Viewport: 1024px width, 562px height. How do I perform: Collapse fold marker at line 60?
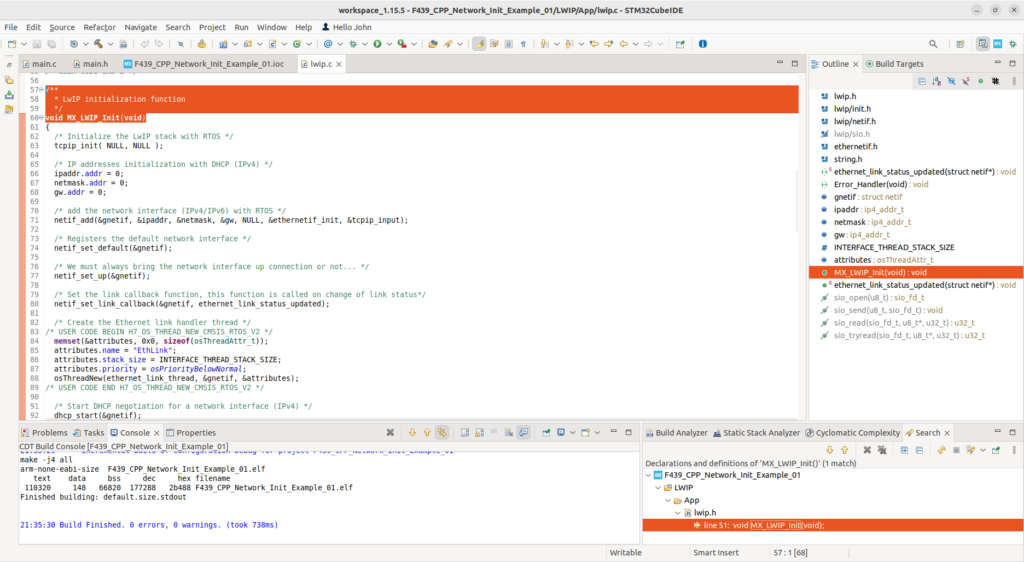click(42, 118)
